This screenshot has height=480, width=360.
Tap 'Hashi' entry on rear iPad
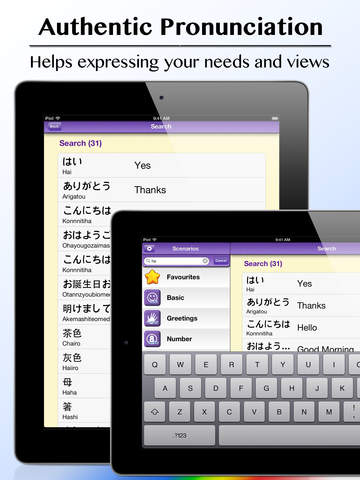pos(85,411)
